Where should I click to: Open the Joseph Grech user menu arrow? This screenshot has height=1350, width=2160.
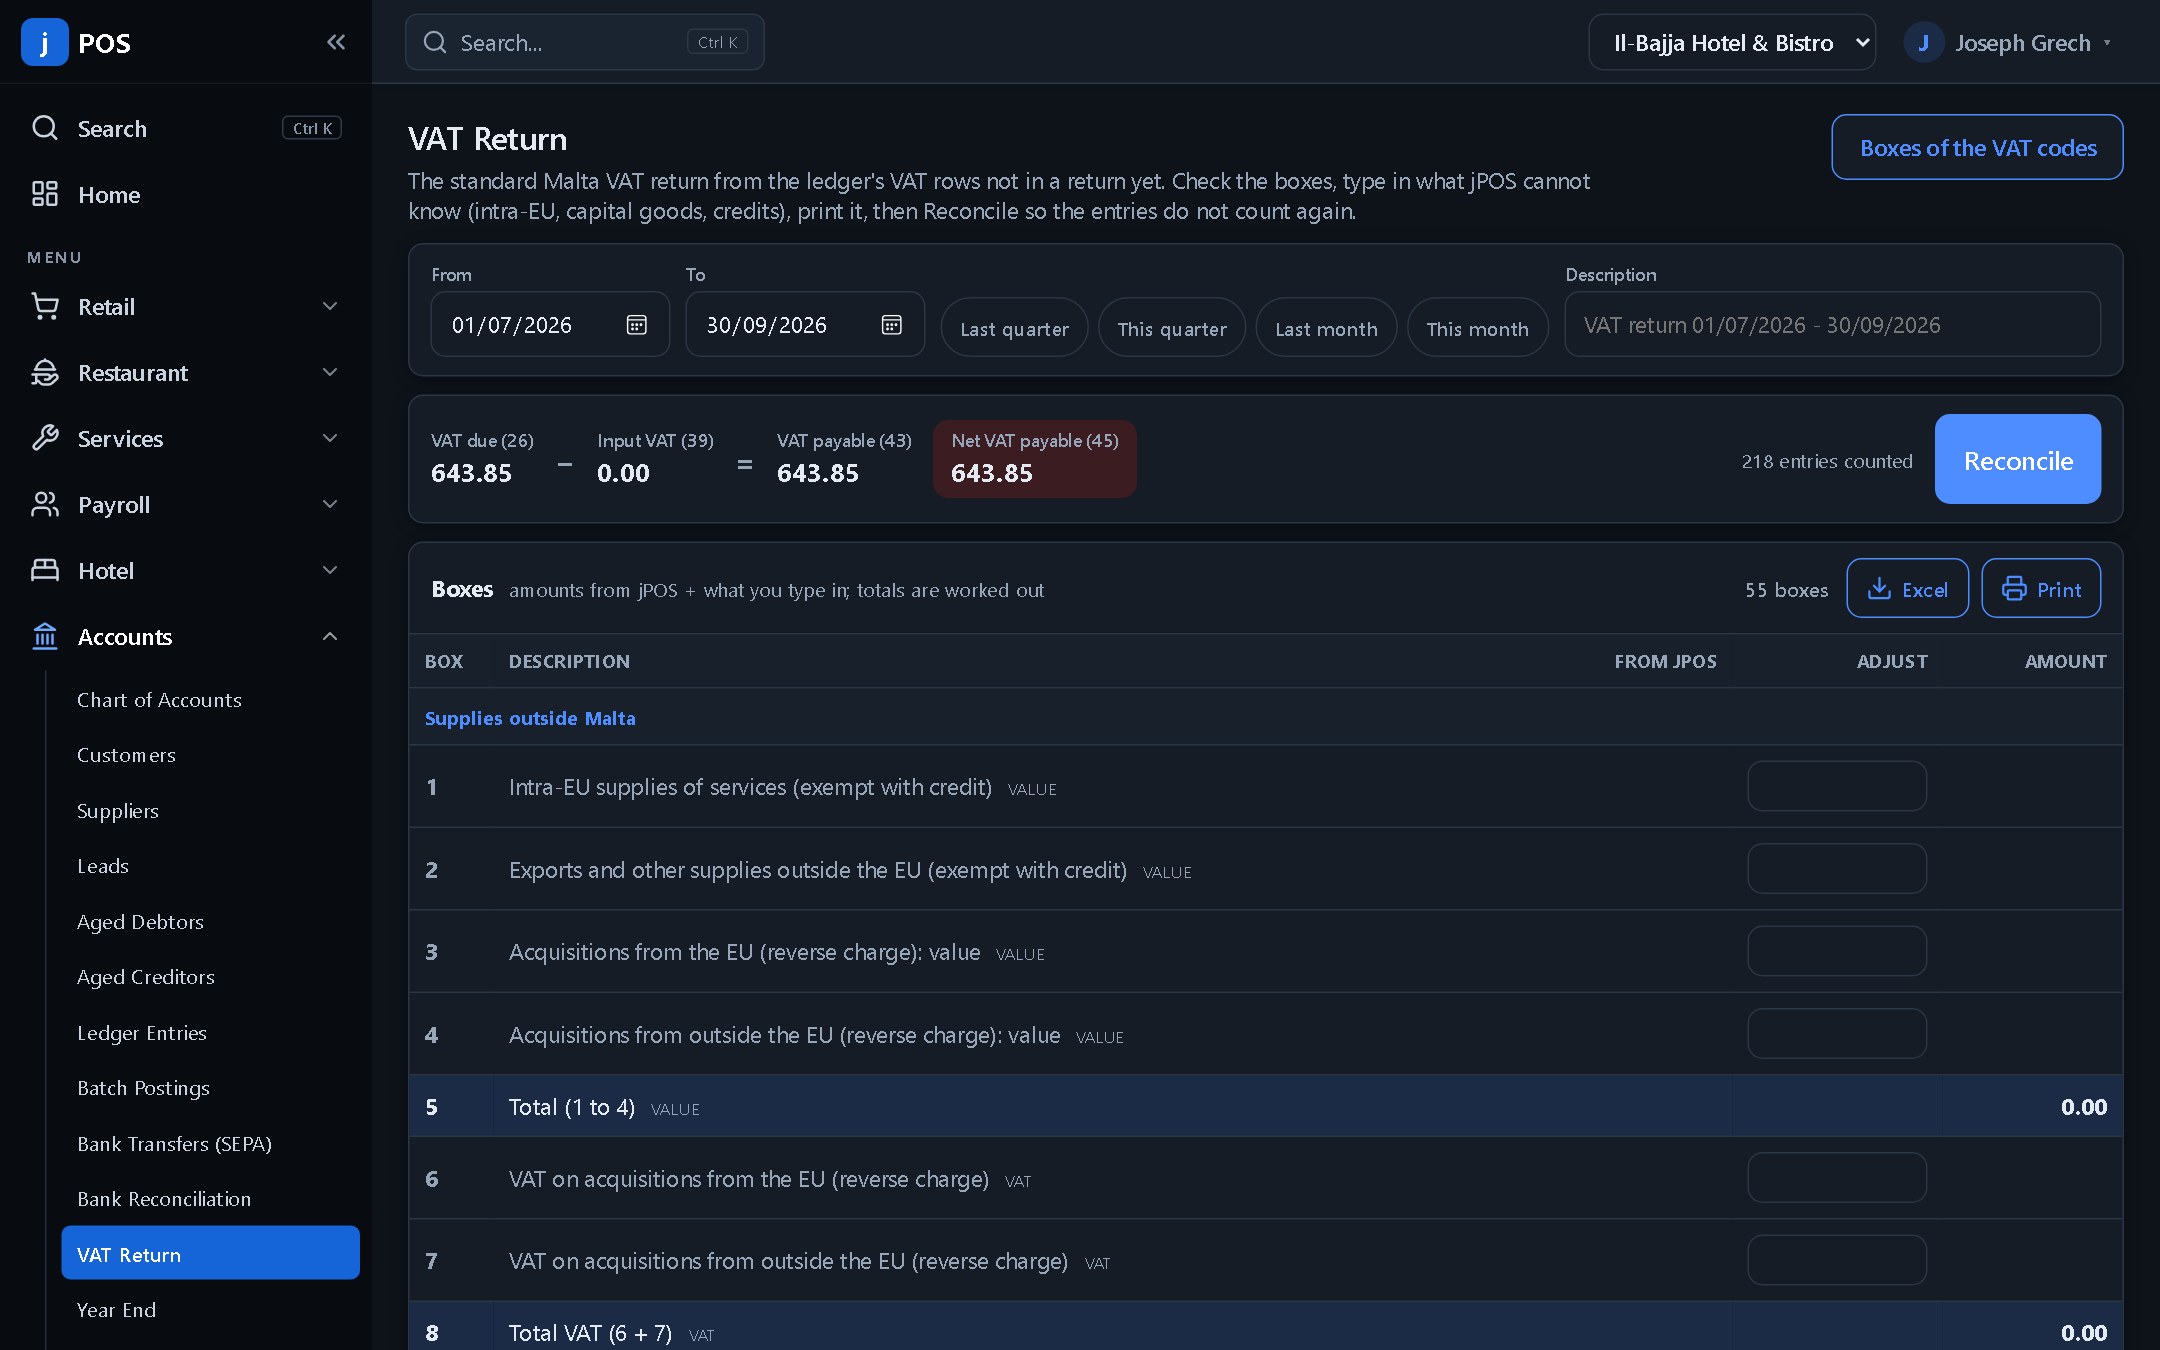tap(2107, 42)
